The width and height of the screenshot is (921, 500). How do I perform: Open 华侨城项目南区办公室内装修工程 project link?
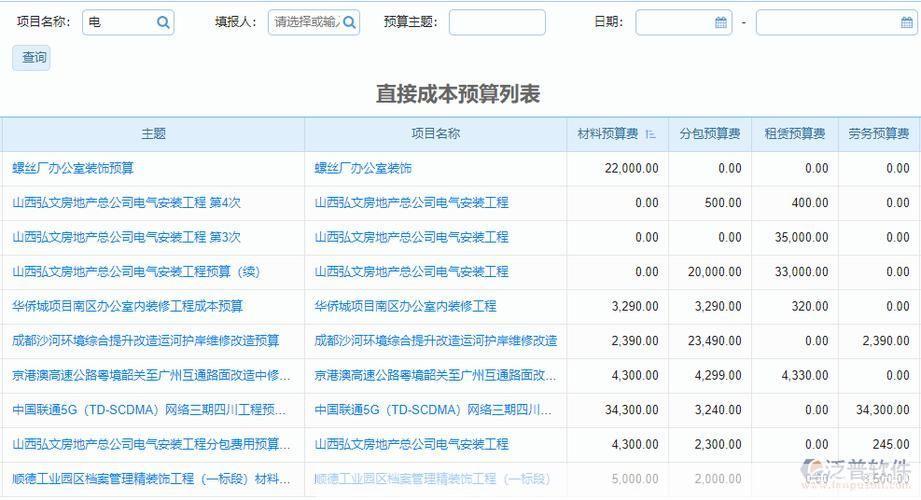coord(405,306)
